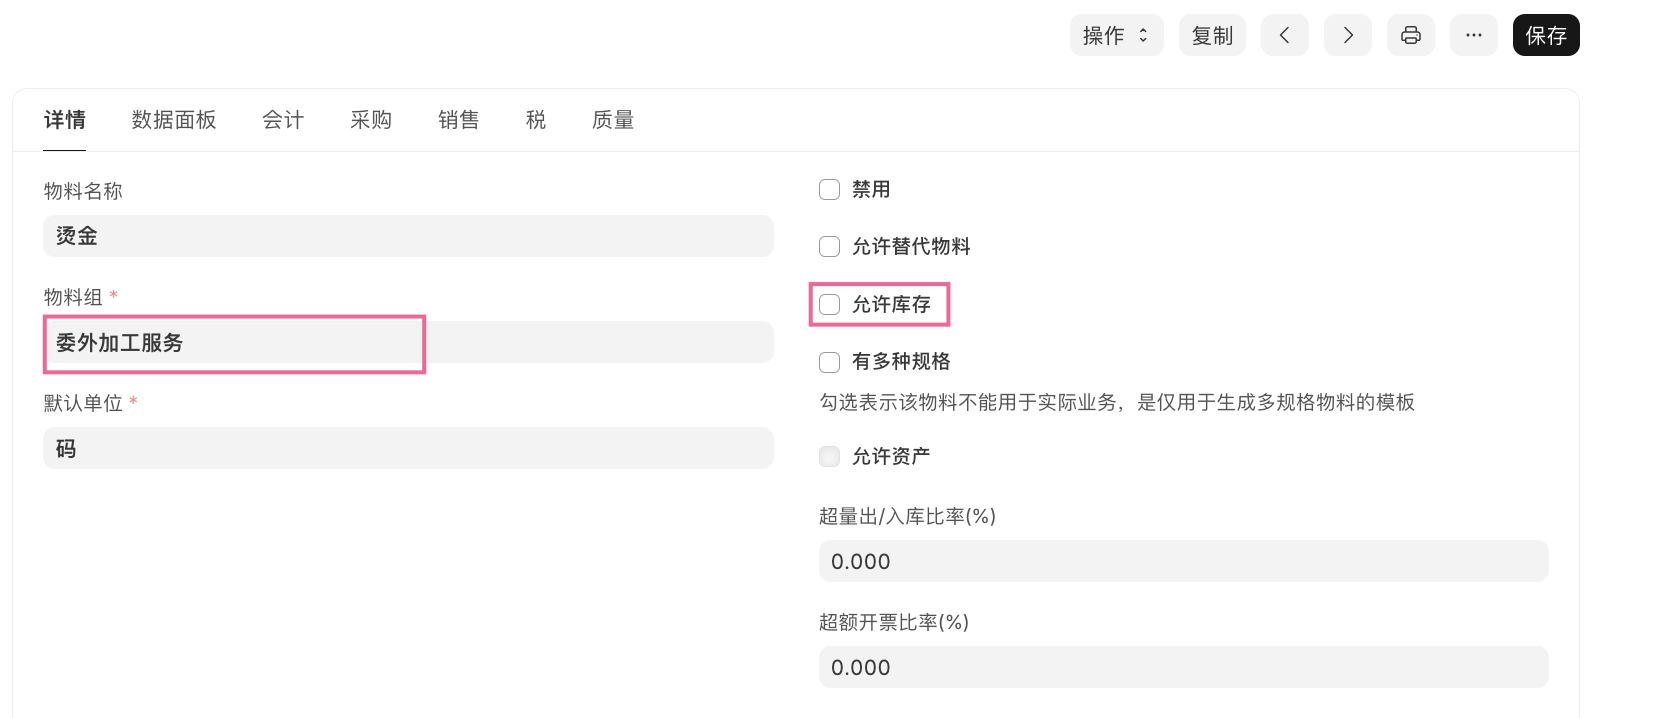This screenshot has width=1676, height=718.
Task: Go to previous record with left chevron
Action: pos(1284,36)
